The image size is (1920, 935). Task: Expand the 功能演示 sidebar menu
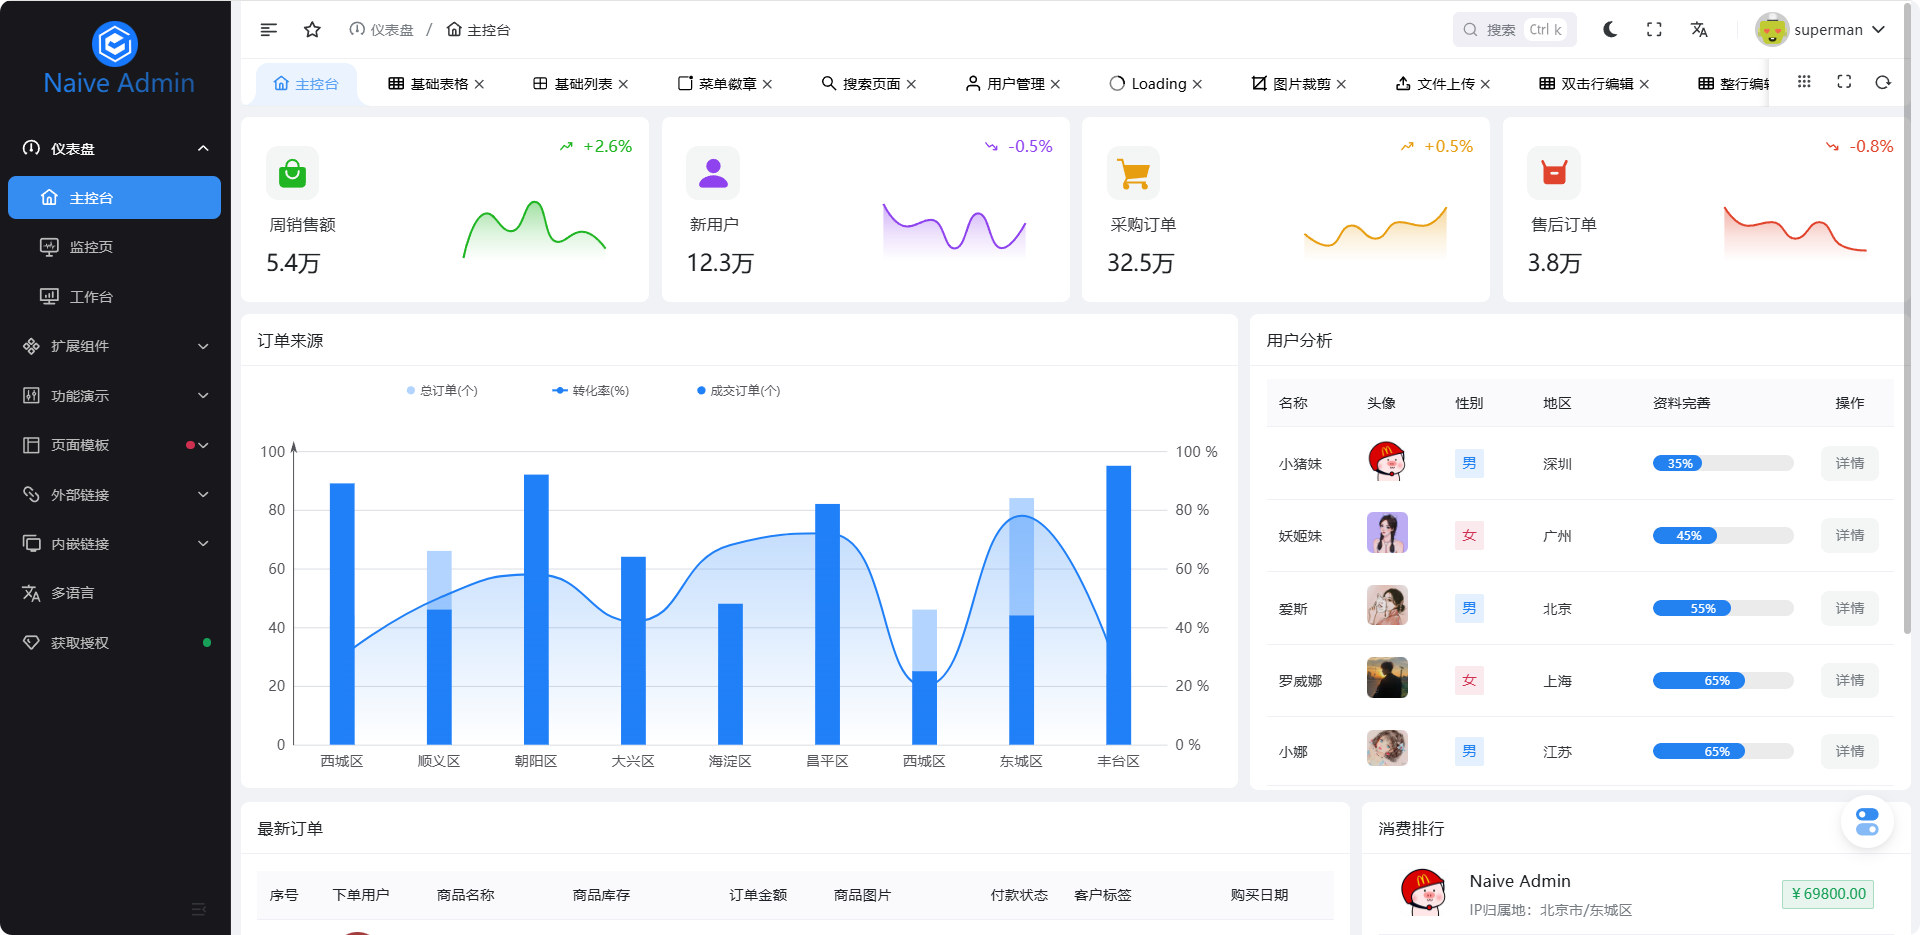115,396
